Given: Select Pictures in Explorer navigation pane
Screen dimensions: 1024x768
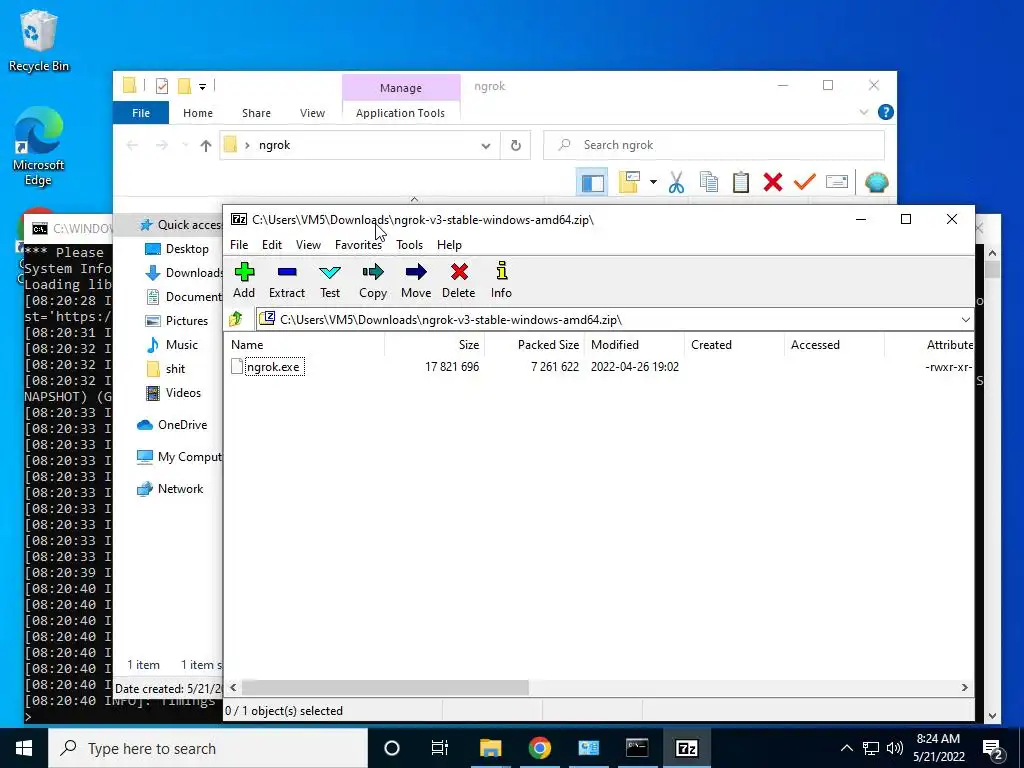Looking at the screenshot, I should 176,321.
